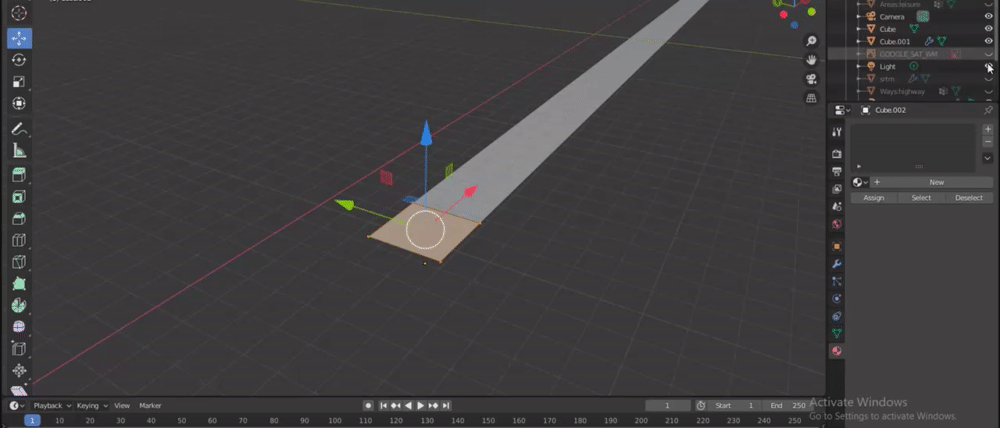The height and width of the screenshot is (428, 1000).
Task: Select the Inset Faces tool
Action: coord(19,197)
